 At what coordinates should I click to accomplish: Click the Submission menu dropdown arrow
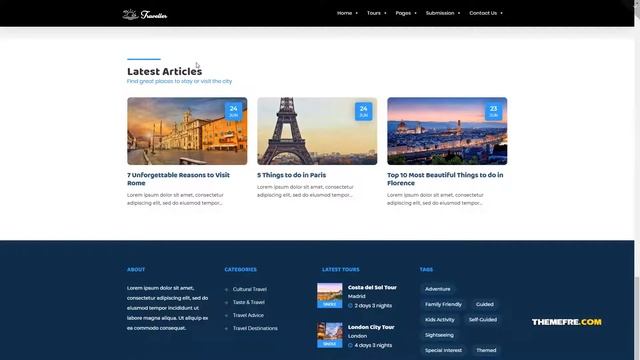(x=459, y=13)
